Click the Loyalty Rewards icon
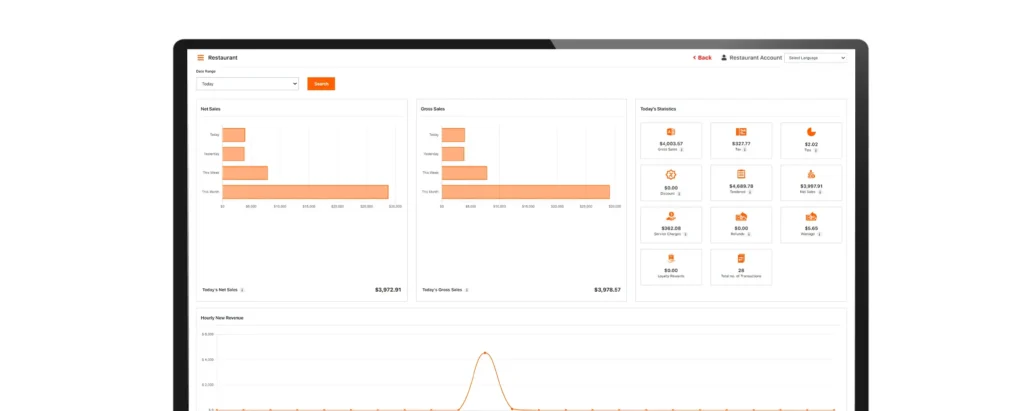Viewport: 1024px width, 411px height. [x=671, y=258]
